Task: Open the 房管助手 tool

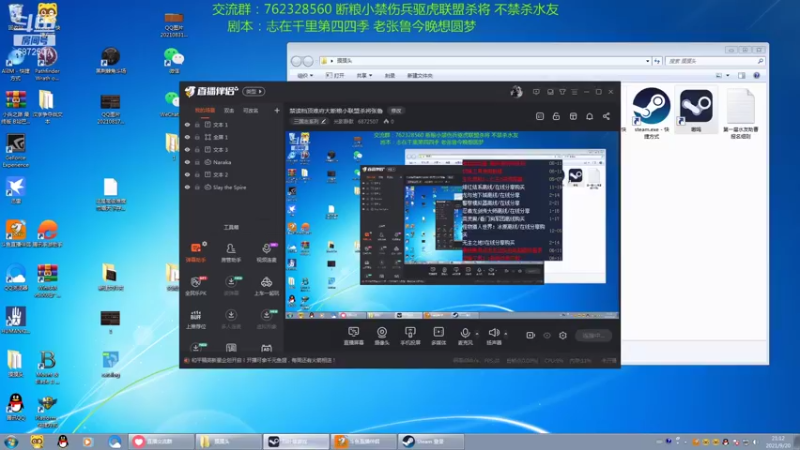Action: (x=231, y=252)
